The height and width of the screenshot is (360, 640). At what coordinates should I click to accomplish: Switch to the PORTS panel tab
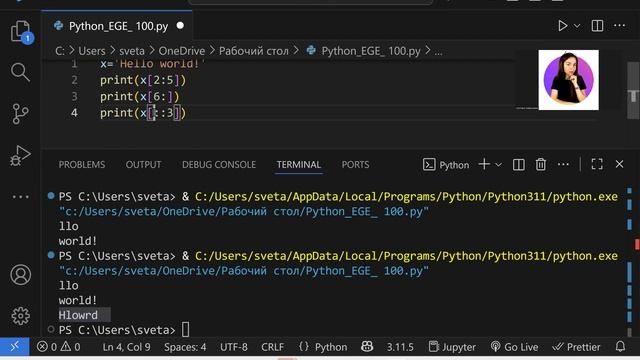(355, 164)
